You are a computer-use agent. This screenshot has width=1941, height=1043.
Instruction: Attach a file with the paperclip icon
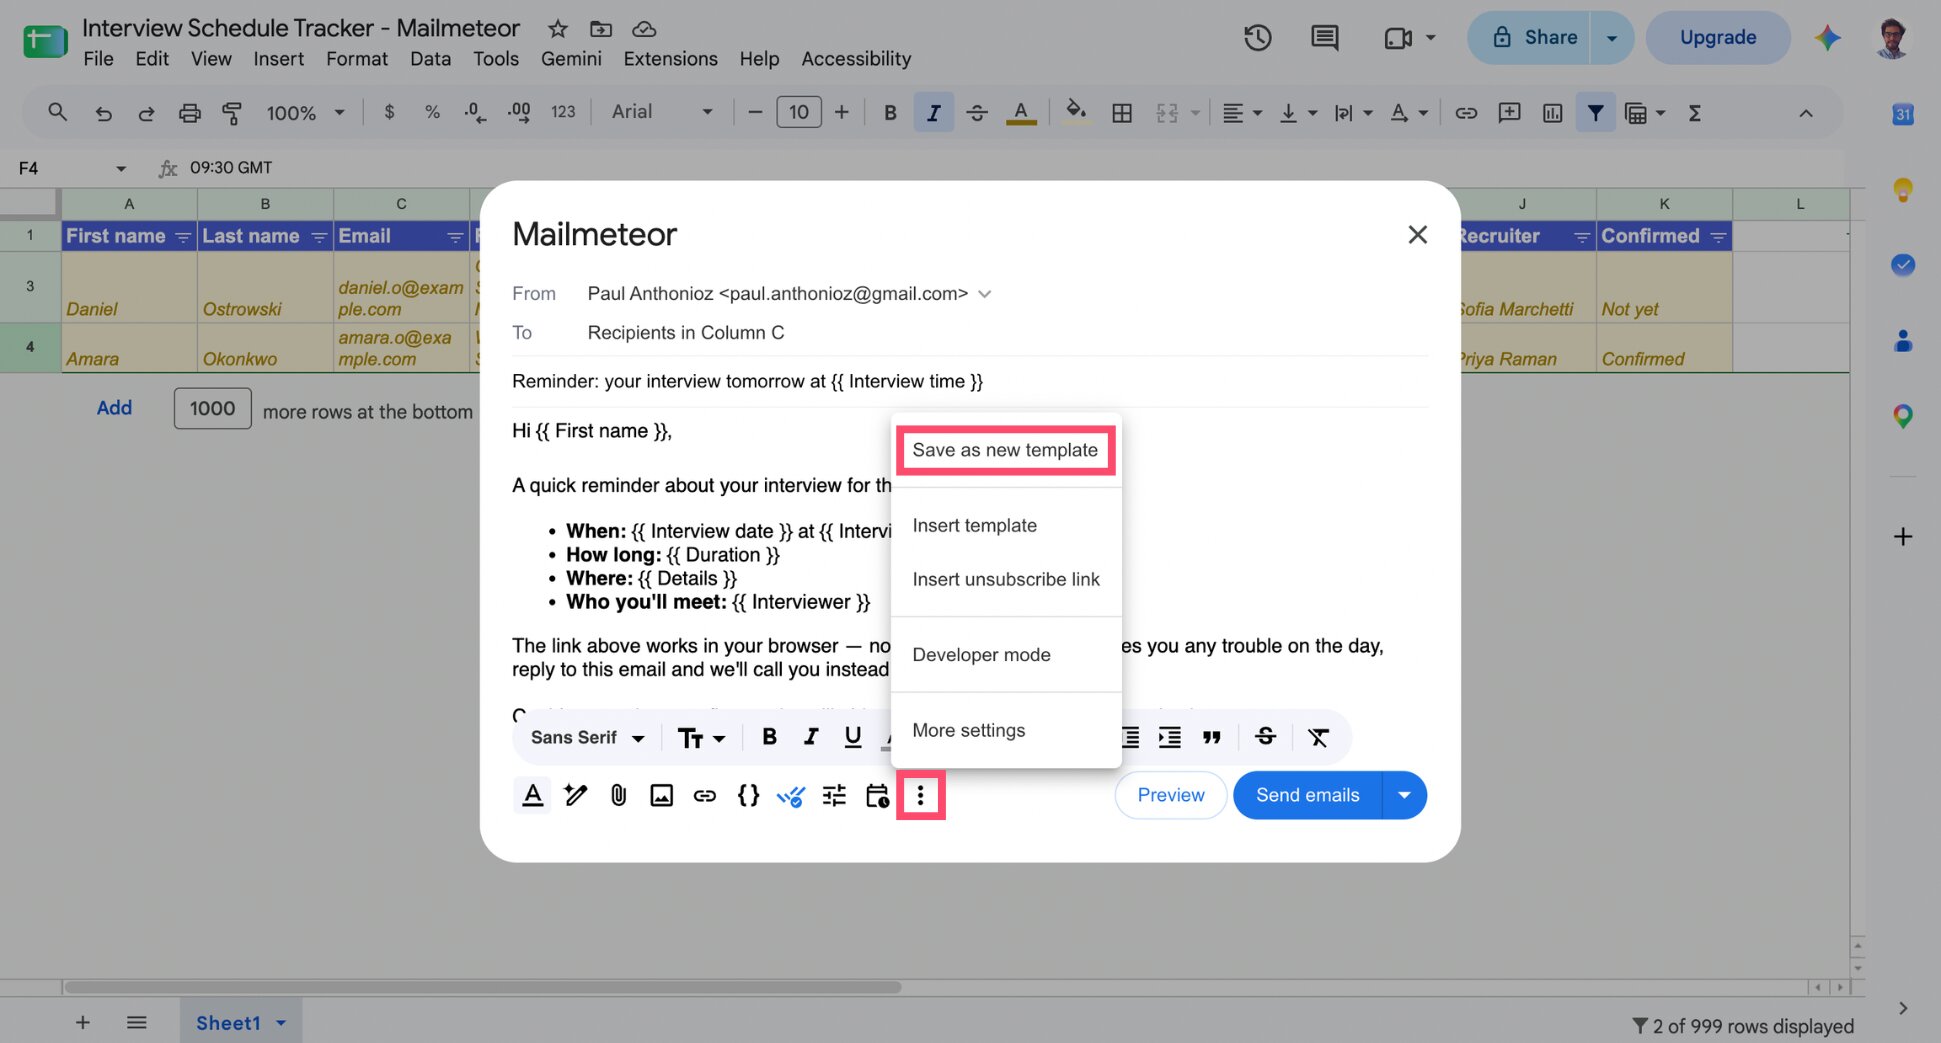coord(619,796)
